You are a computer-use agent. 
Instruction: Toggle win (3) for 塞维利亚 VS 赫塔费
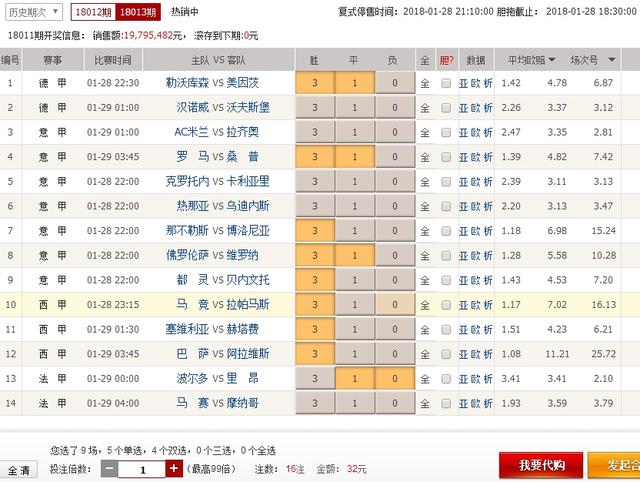tap(315, 329)
